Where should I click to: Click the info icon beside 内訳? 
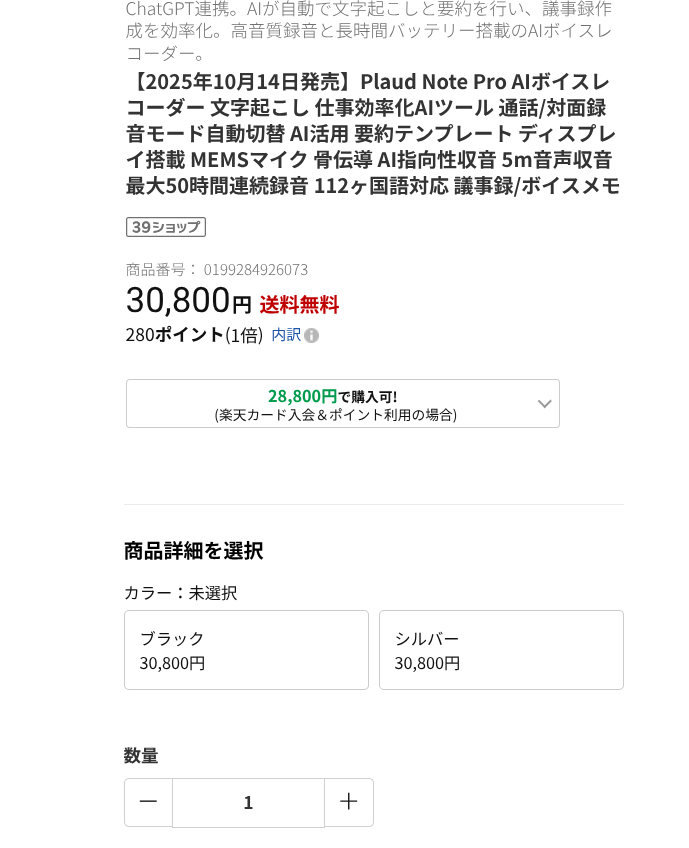312,336
